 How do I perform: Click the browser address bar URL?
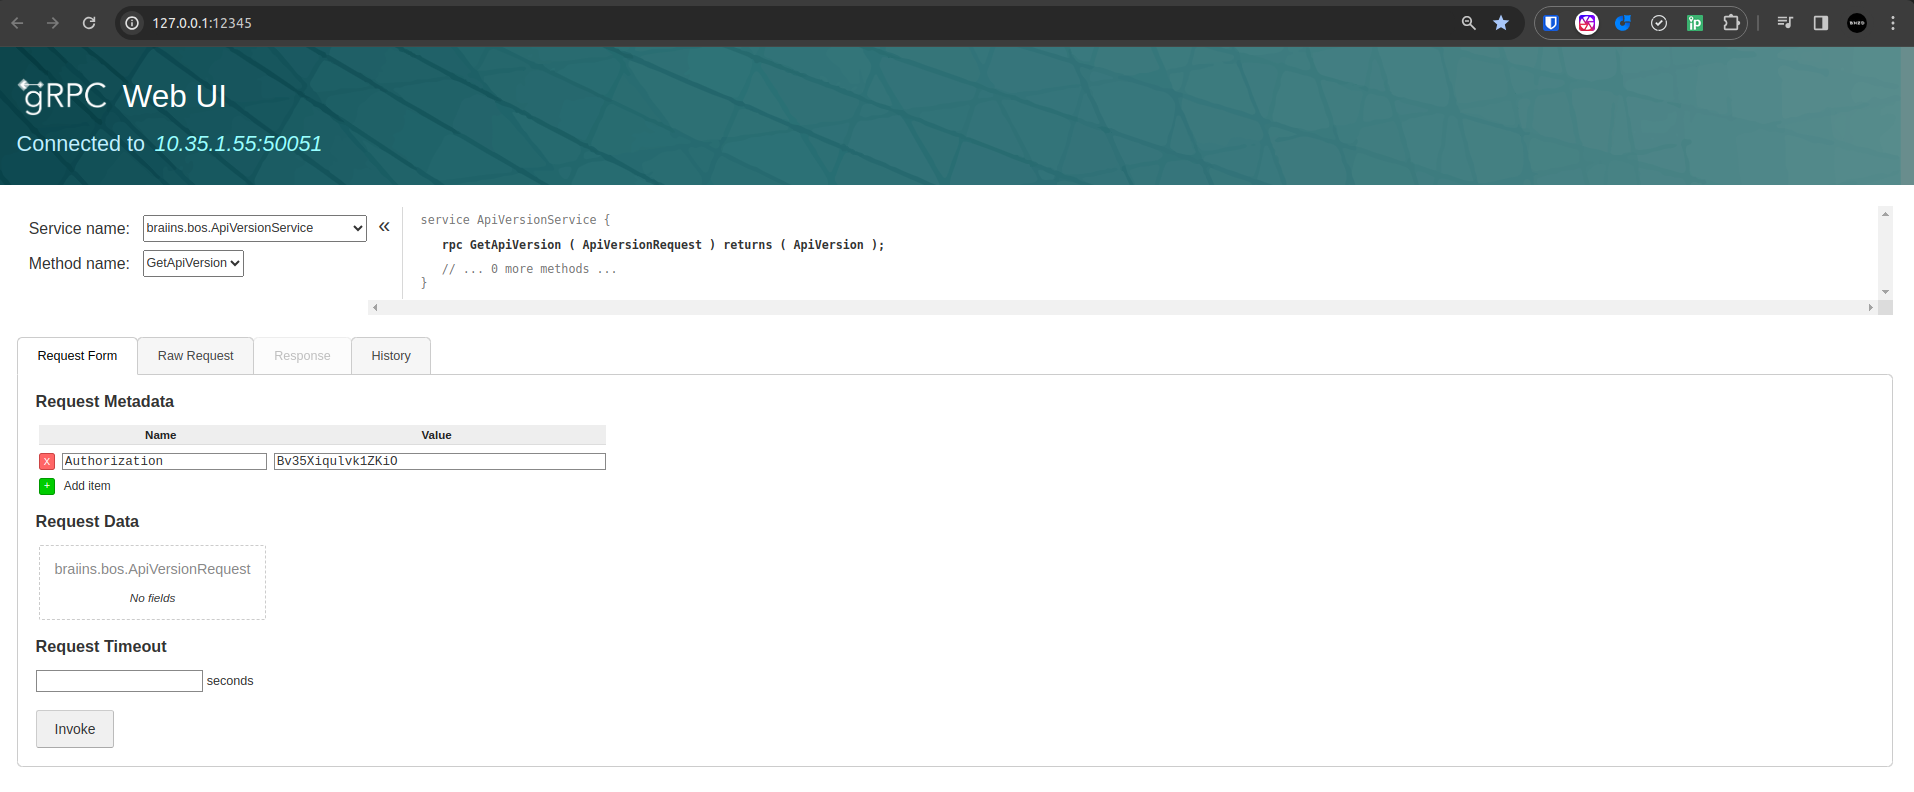click(202, 23)
